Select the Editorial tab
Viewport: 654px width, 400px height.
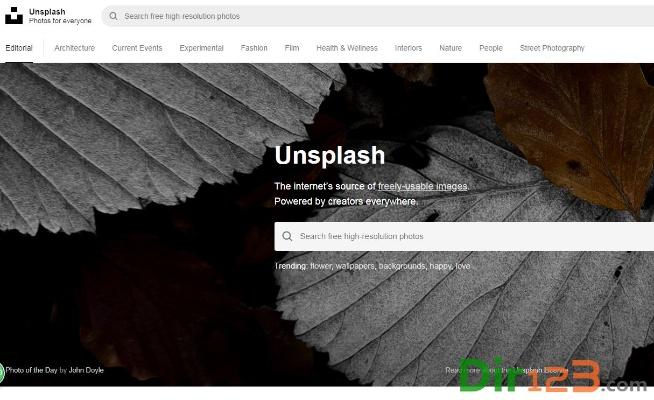tap(19, 48)
